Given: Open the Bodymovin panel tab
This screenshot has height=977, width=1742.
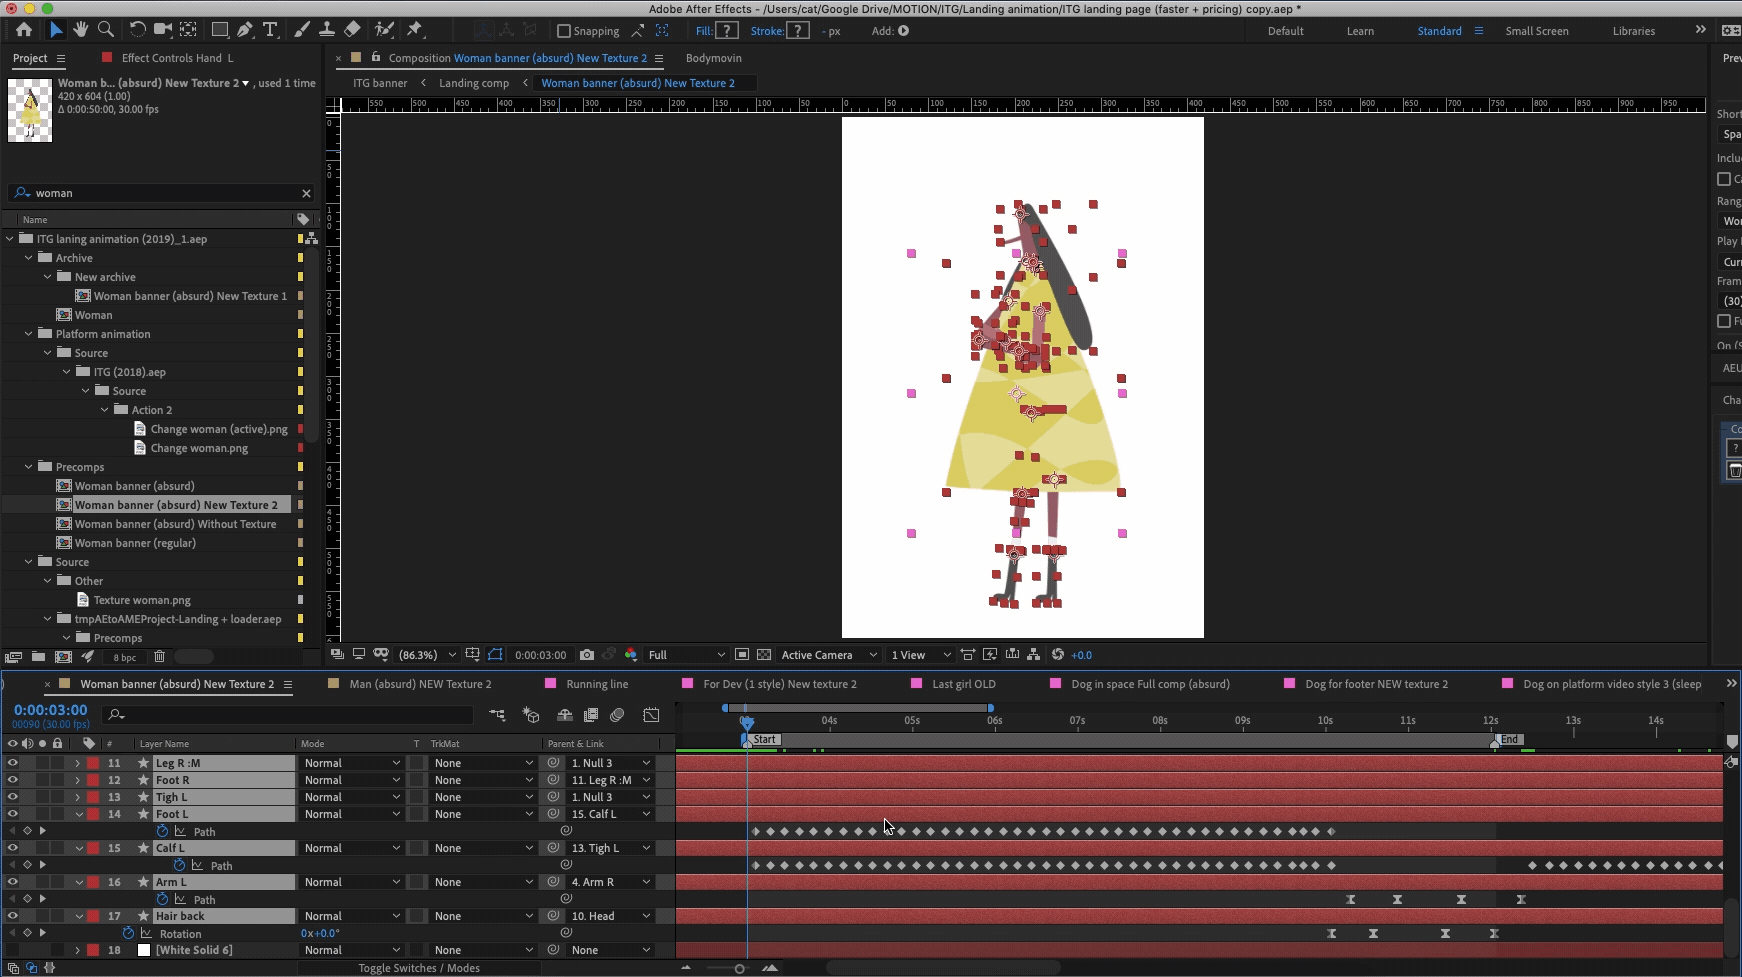Looking at the screenshot, I should click(x=714, y=58).
